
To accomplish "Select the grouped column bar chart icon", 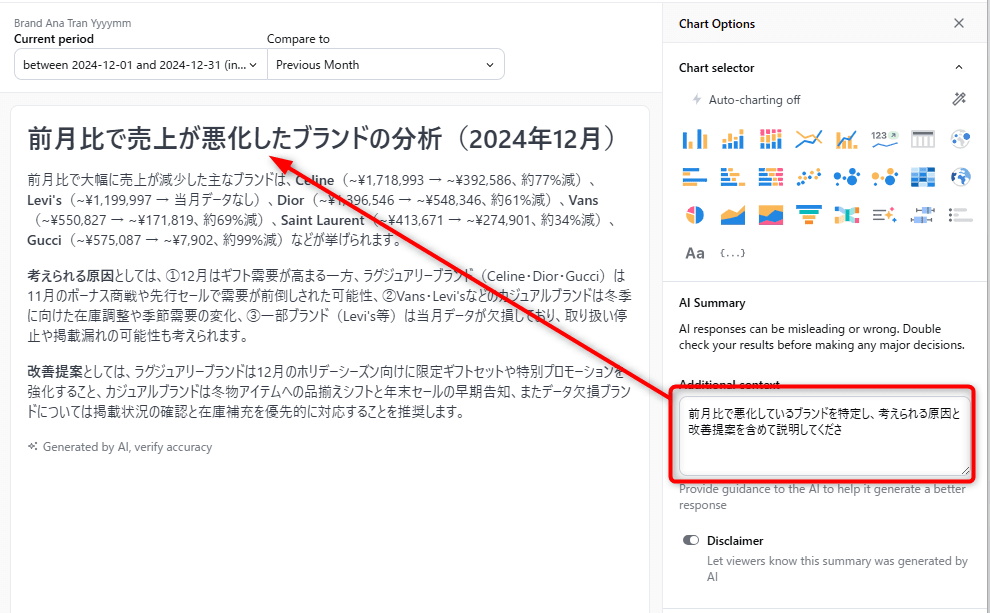I will coord(695,139).
